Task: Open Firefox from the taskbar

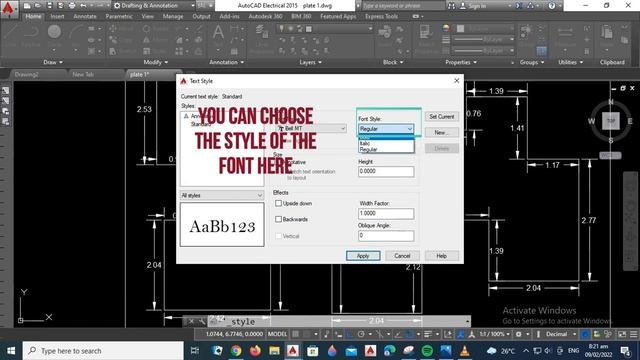Action: (x=255, y=351)
